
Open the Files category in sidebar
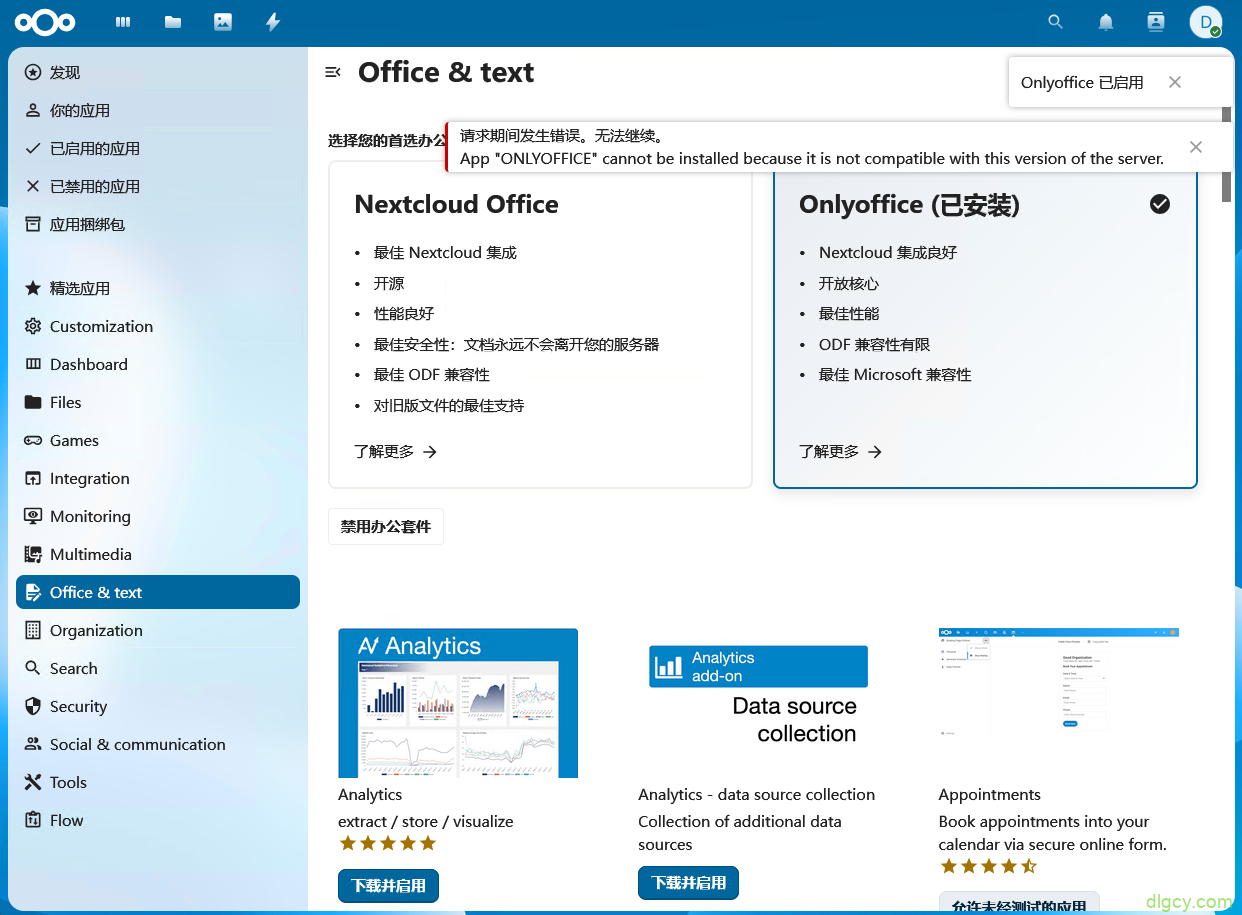(158, 402)
